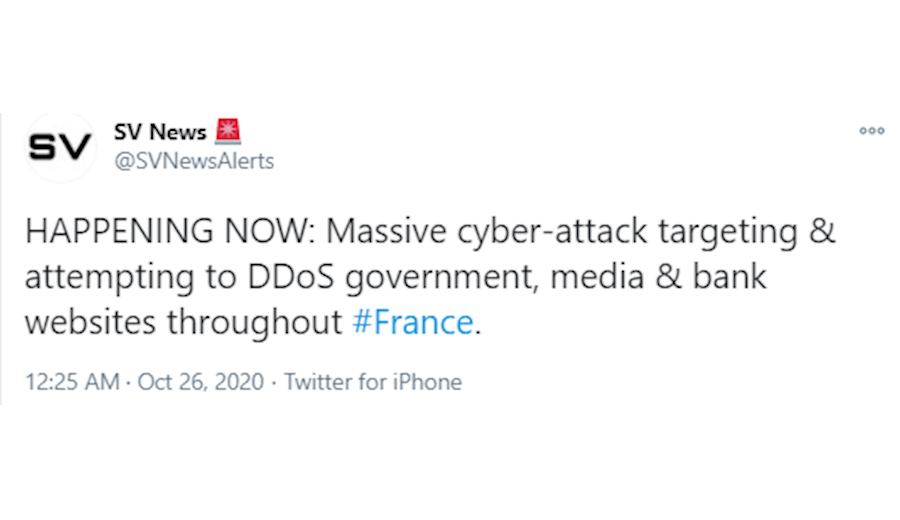900x520 pixels.
Task: Click the red siren emoji beside SV News
Action: (x=230, y=131)
